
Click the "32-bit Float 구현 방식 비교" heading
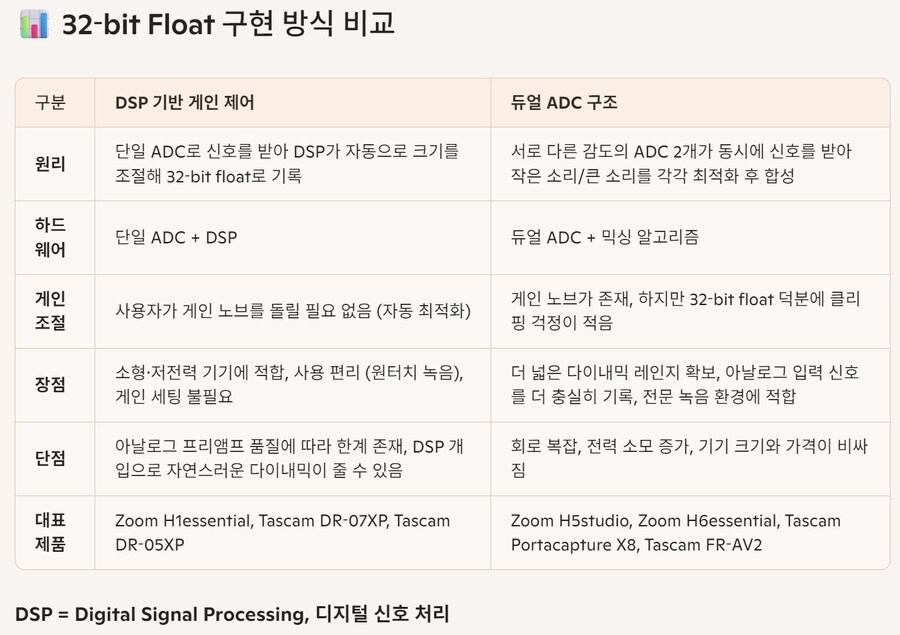(x=228, y=24)
